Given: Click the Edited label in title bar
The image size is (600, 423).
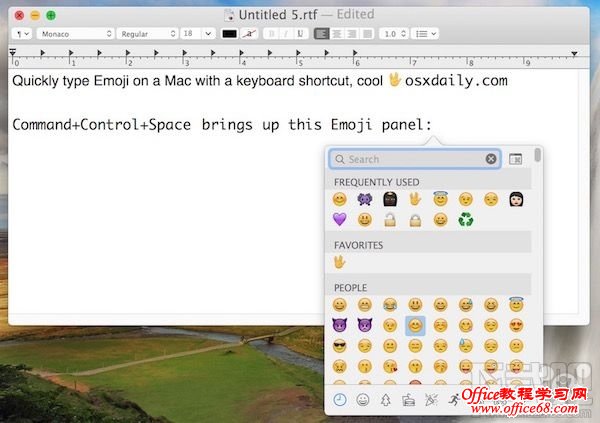Looking at the screenshot, I should pyautogui.click(x=355, y=15).
